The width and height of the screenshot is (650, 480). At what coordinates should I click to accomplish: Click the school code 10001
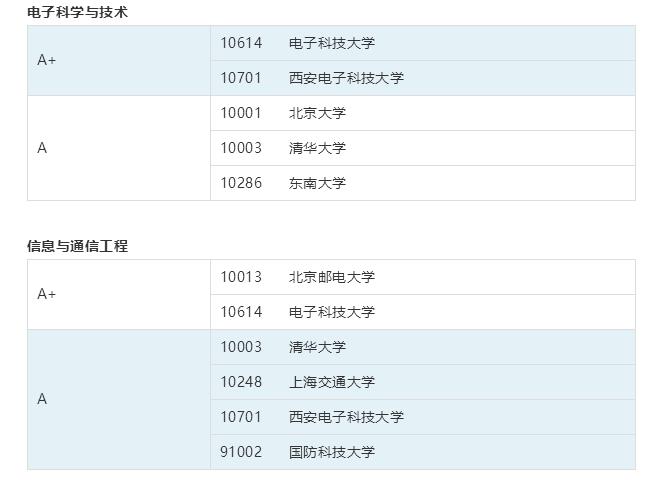tap(241, 113)
